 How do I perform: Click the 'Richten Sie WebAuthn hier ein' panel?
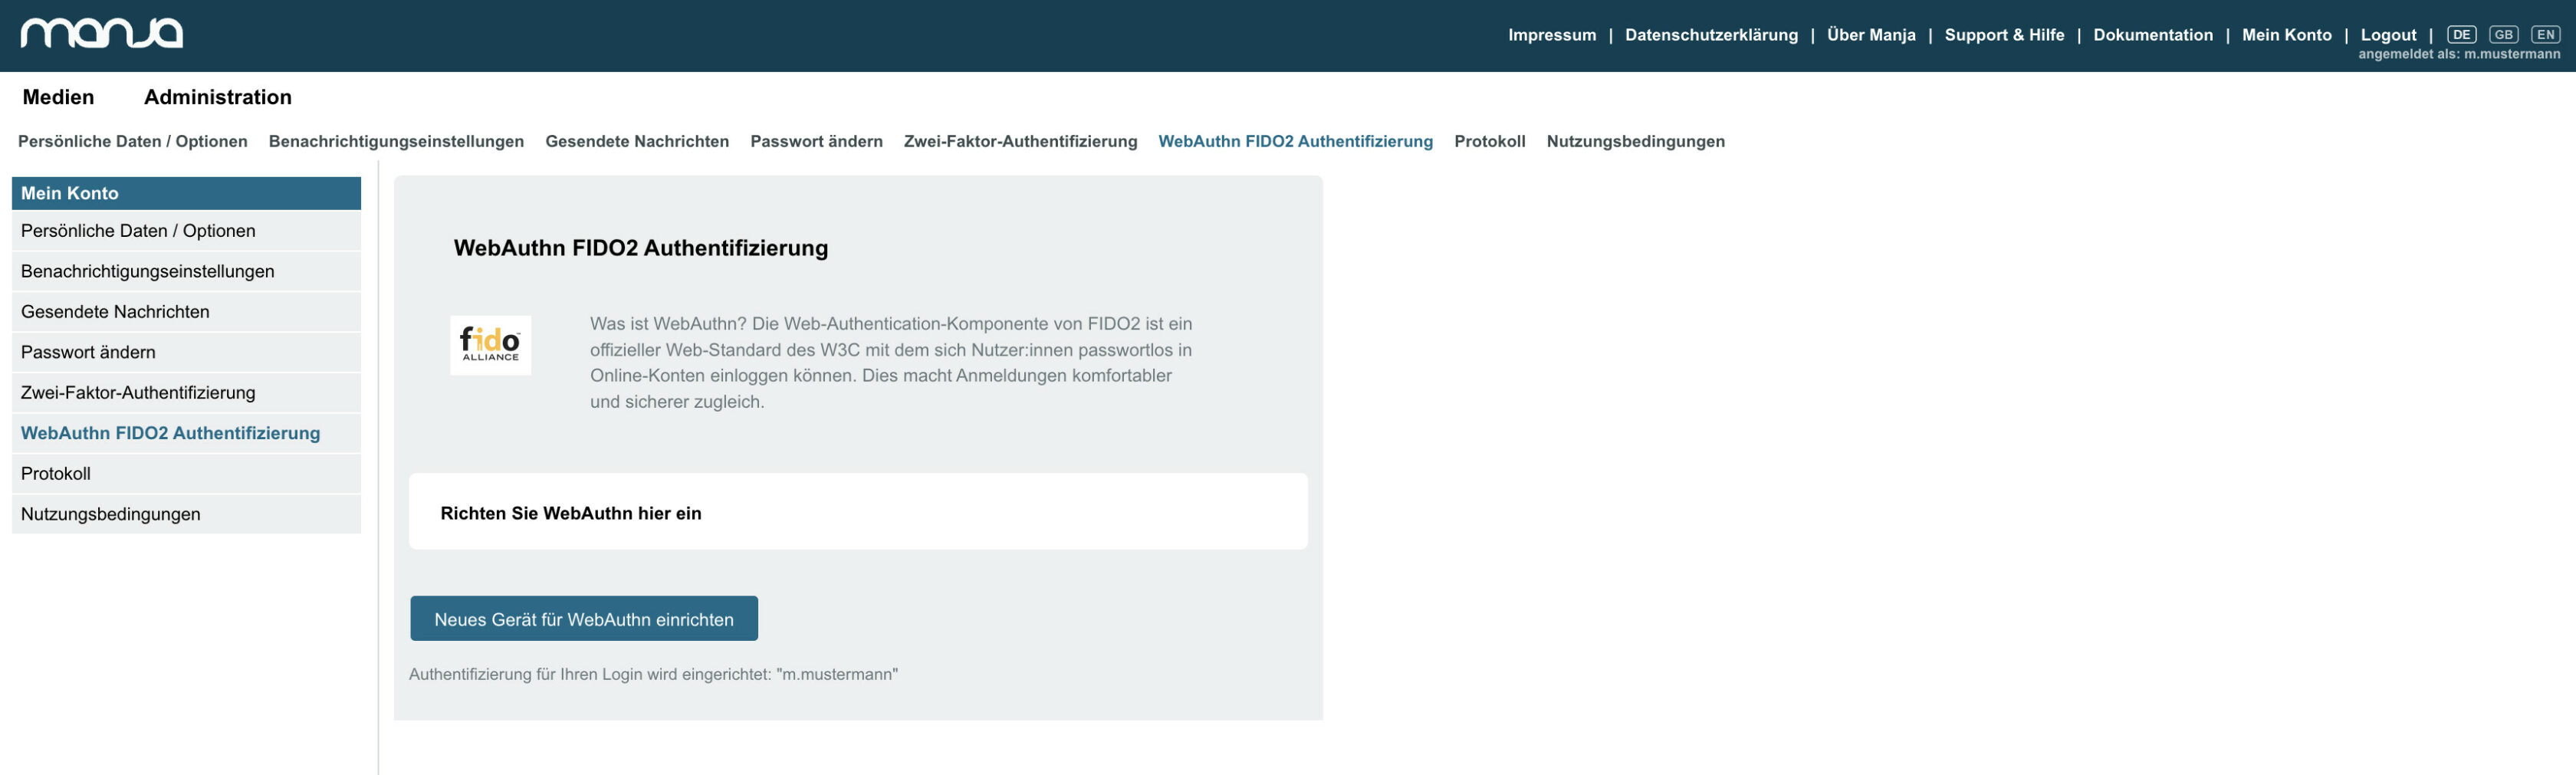pyautogui.click(x=858, y=511)
